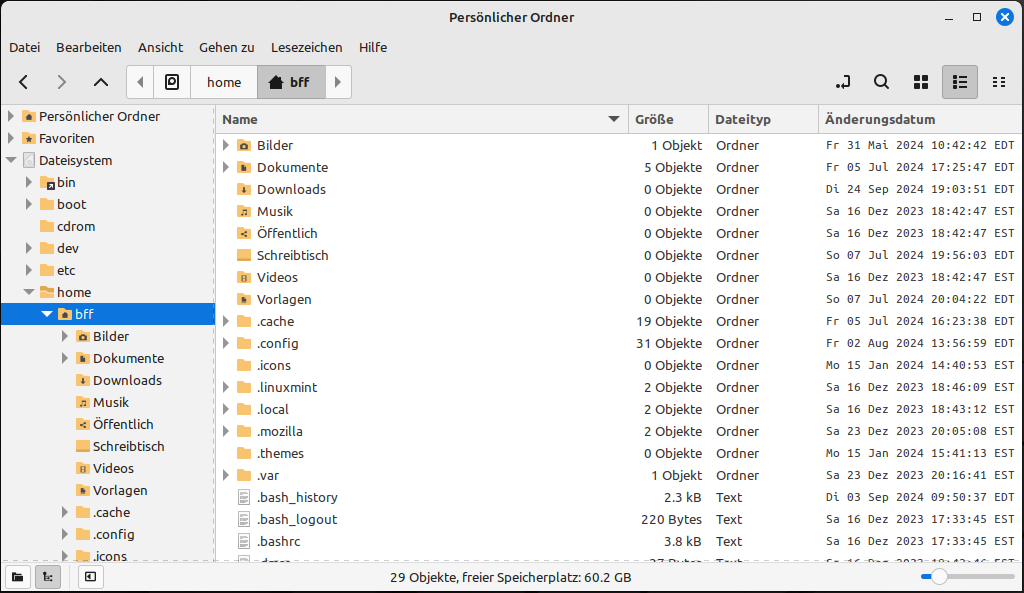Click the bff path bar button
The width and height of the screenshot is (1024, 593).
(291, 82)
